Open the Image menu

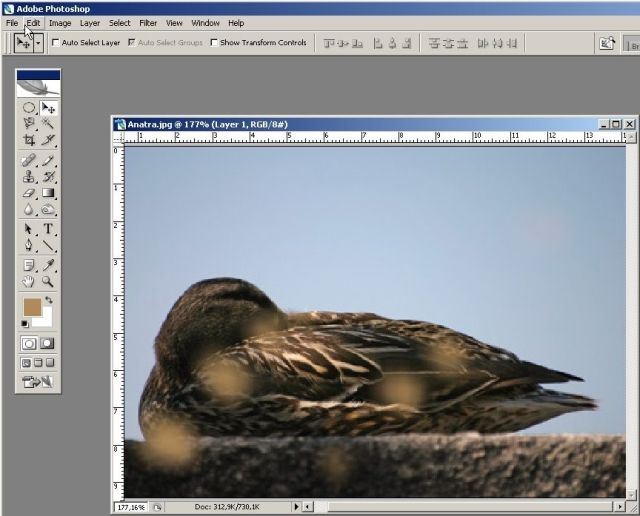(60, 22)
